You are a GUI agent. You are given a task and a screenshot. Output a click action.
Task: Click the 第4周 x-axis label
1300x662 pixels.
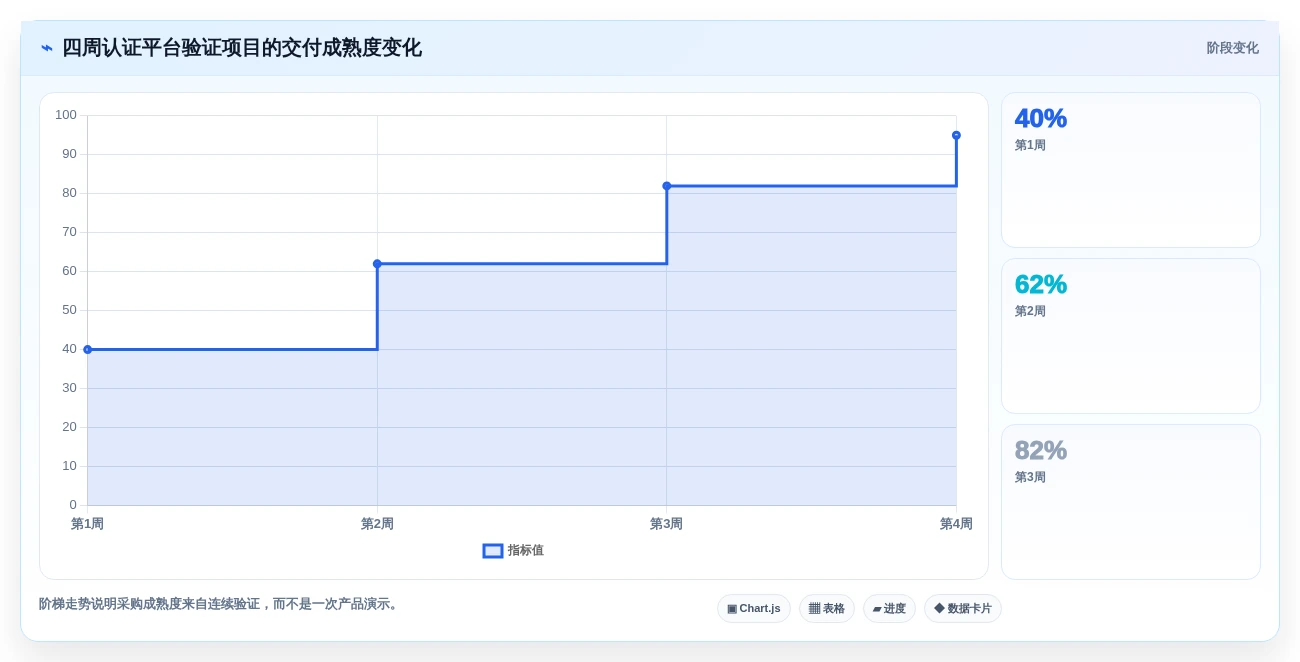point(956,524)
